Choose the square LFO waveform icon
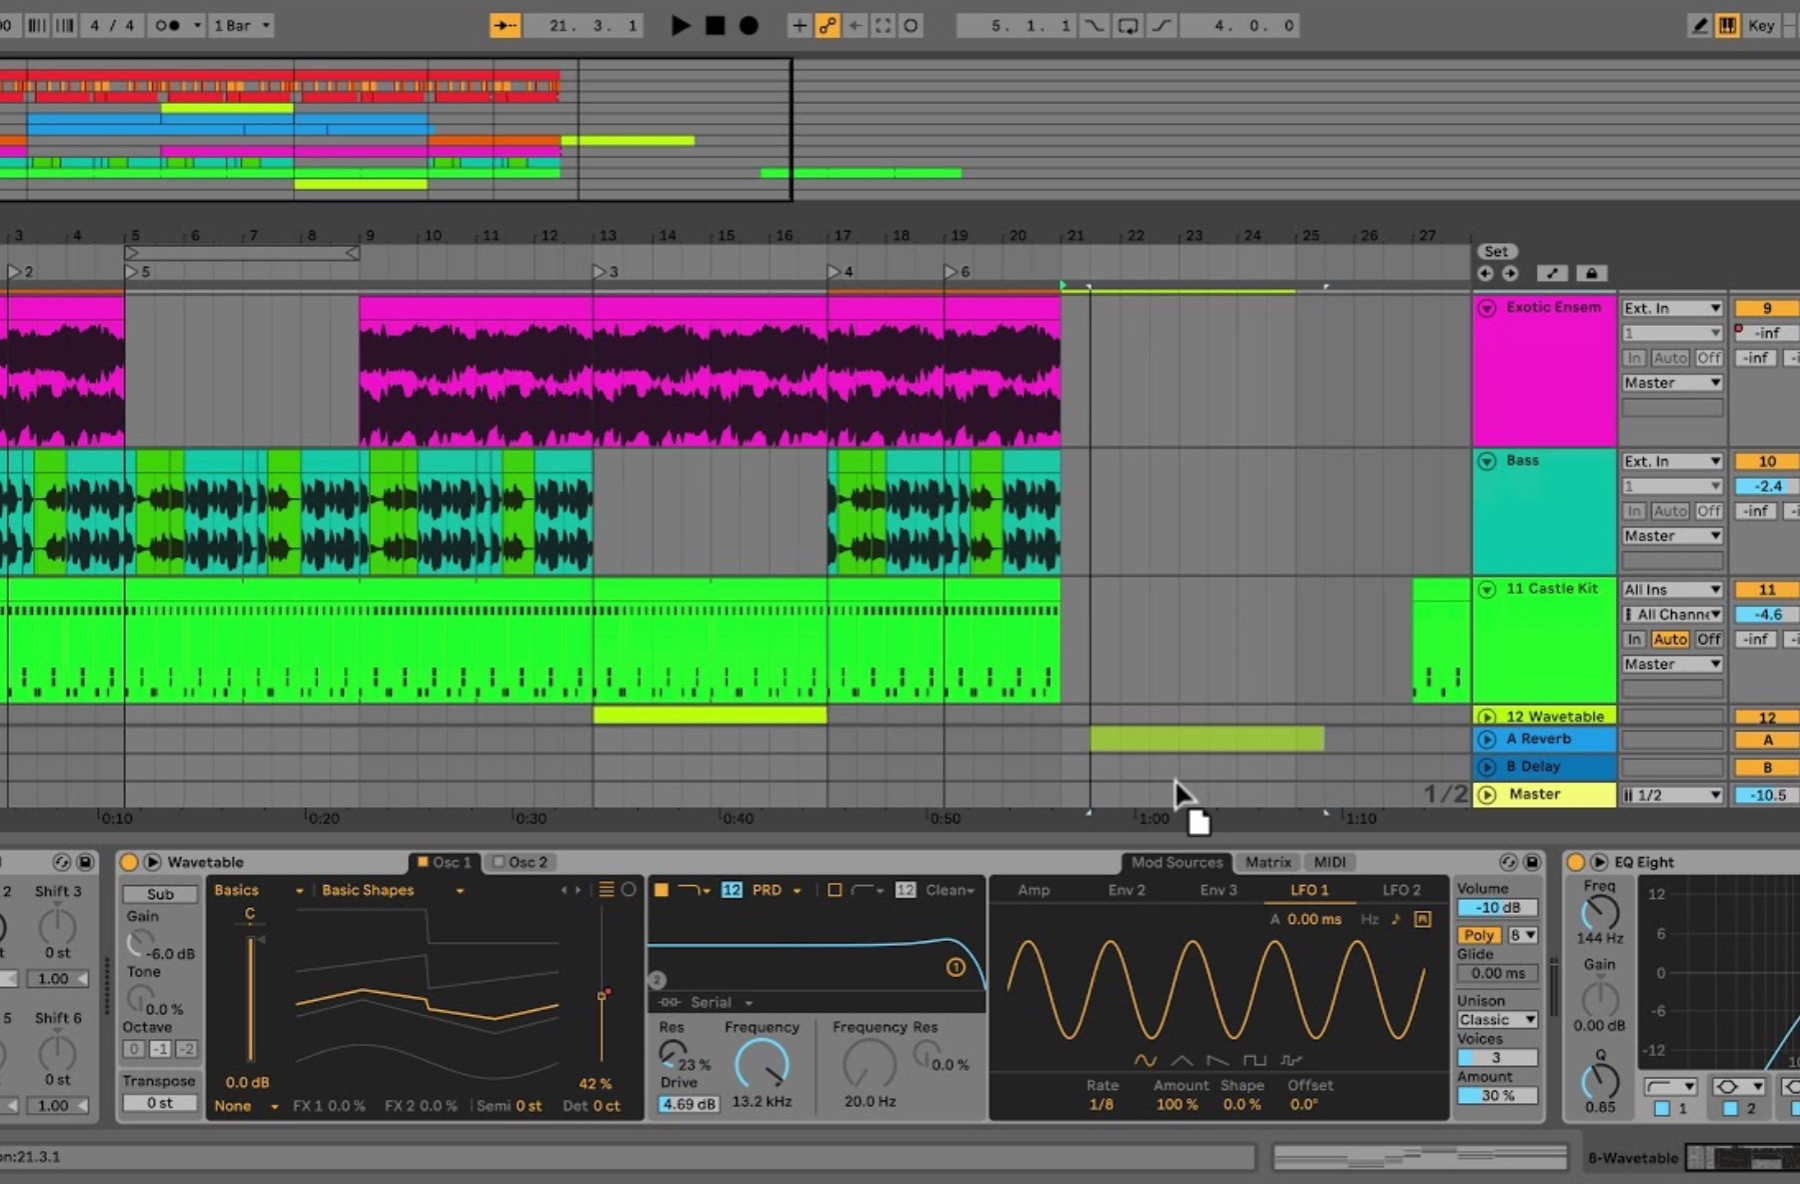This screenshot has width=1800, height=1184. click(x=1254, y=1060)
